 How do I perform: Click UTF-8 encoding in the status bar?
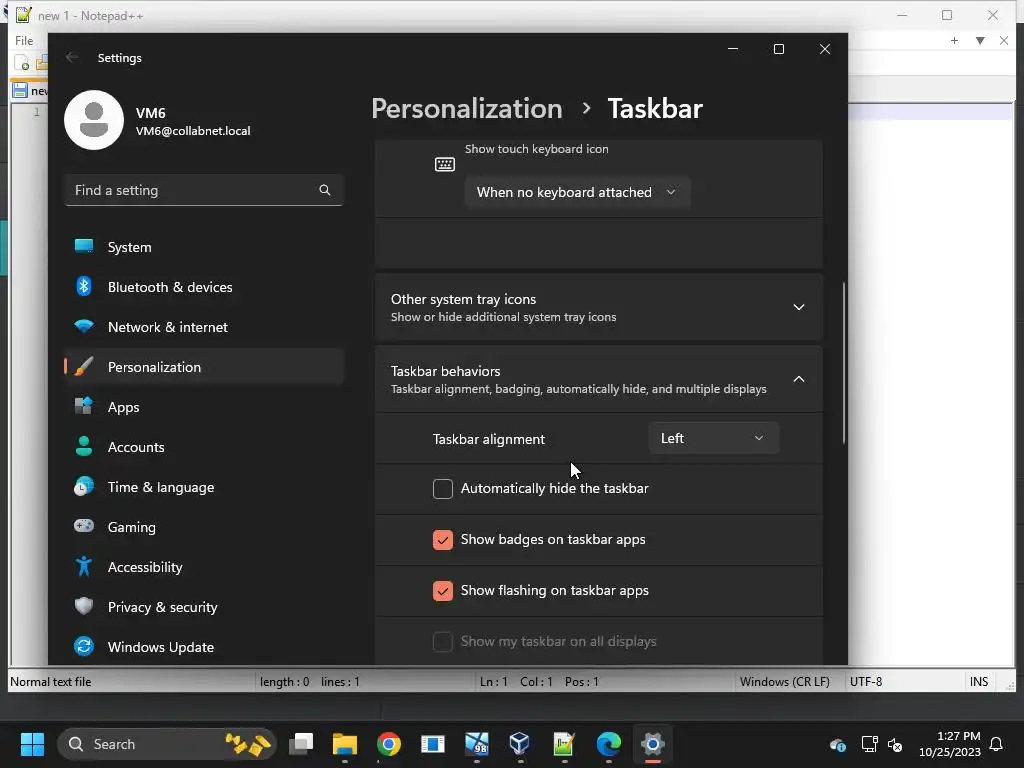tap(865, 682)
